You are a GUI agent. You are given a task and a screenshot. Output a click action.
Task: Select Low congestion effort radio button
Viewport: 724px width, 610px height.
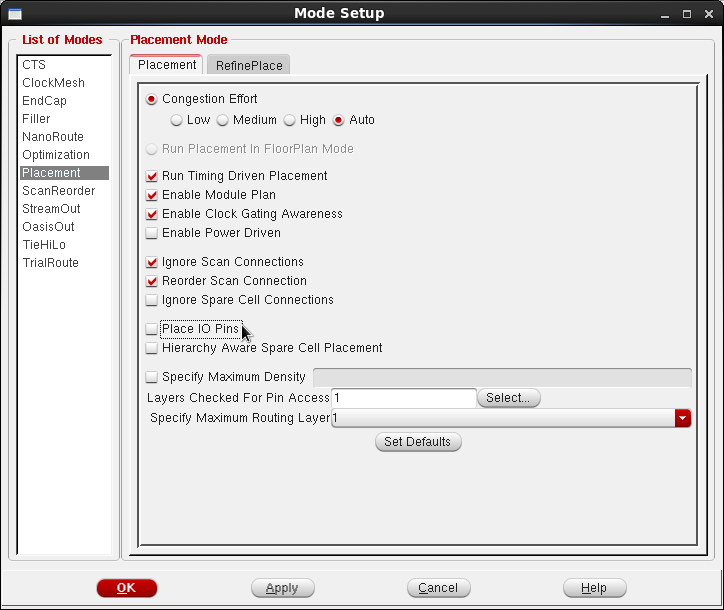click(x=177, y=120)
